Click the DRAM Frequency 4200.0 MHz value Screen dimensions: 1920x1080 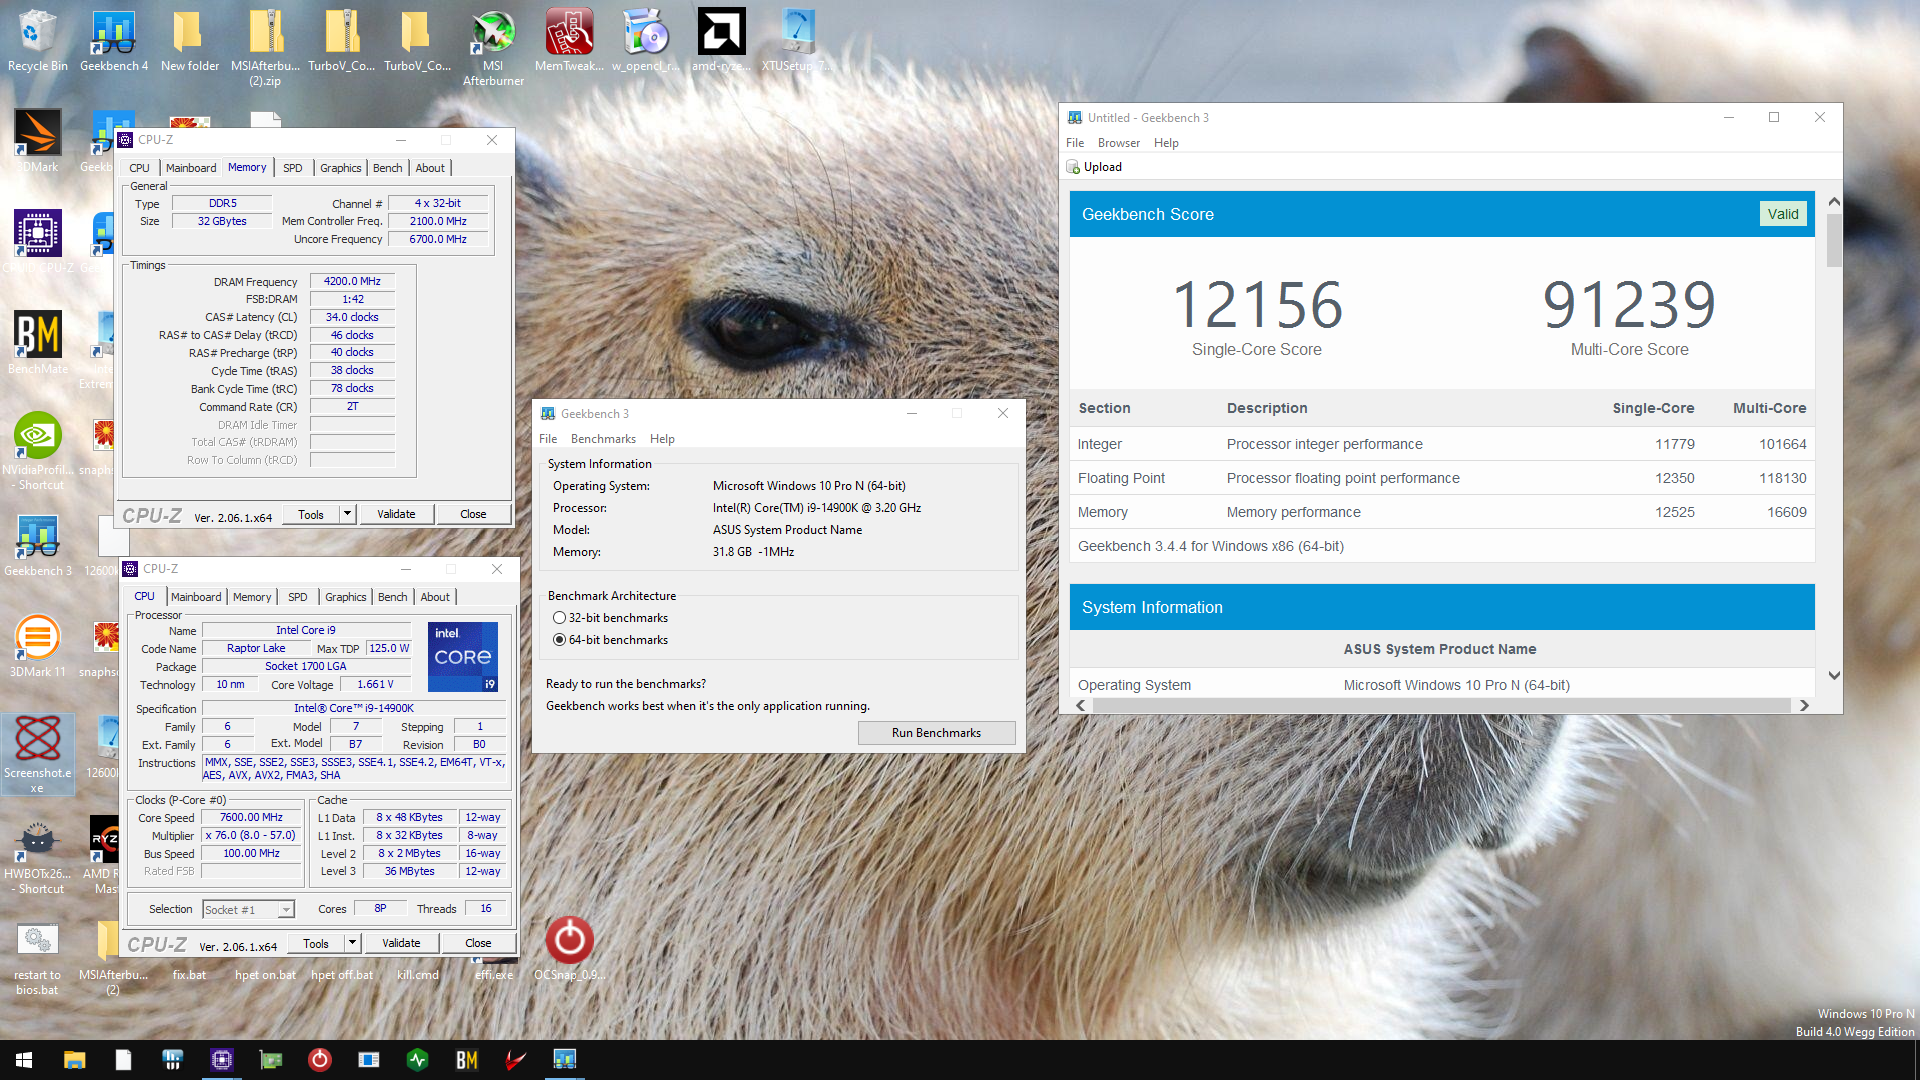352,281
